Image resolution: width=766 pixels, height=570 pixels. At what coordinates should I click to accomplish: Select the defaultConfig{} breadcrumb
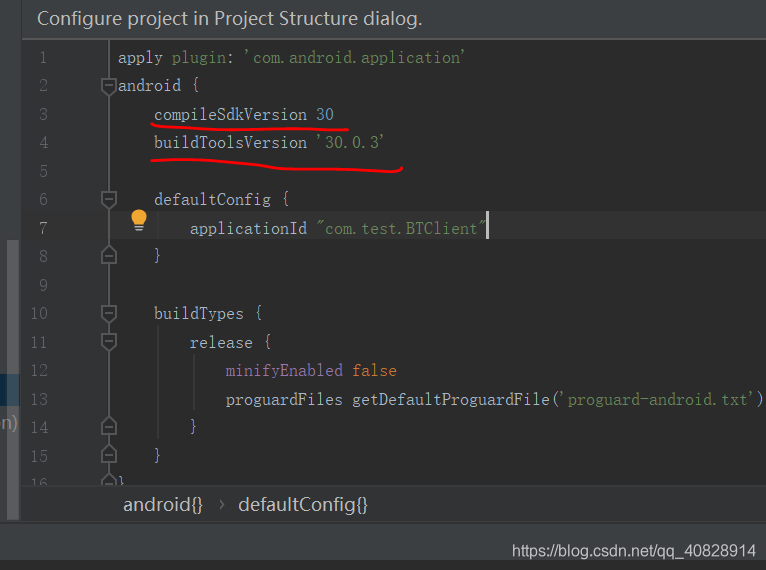click(302, 505)
